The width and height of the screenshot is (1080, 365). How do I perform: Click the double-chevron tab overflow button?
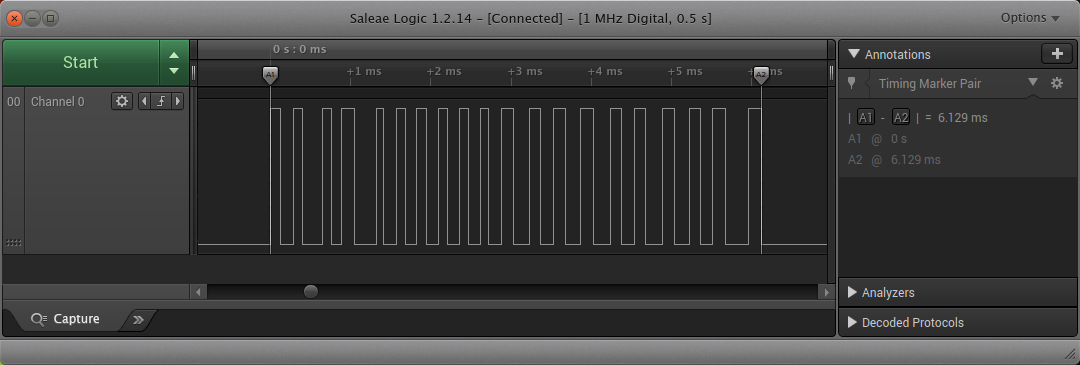click(x=138, y=320)
